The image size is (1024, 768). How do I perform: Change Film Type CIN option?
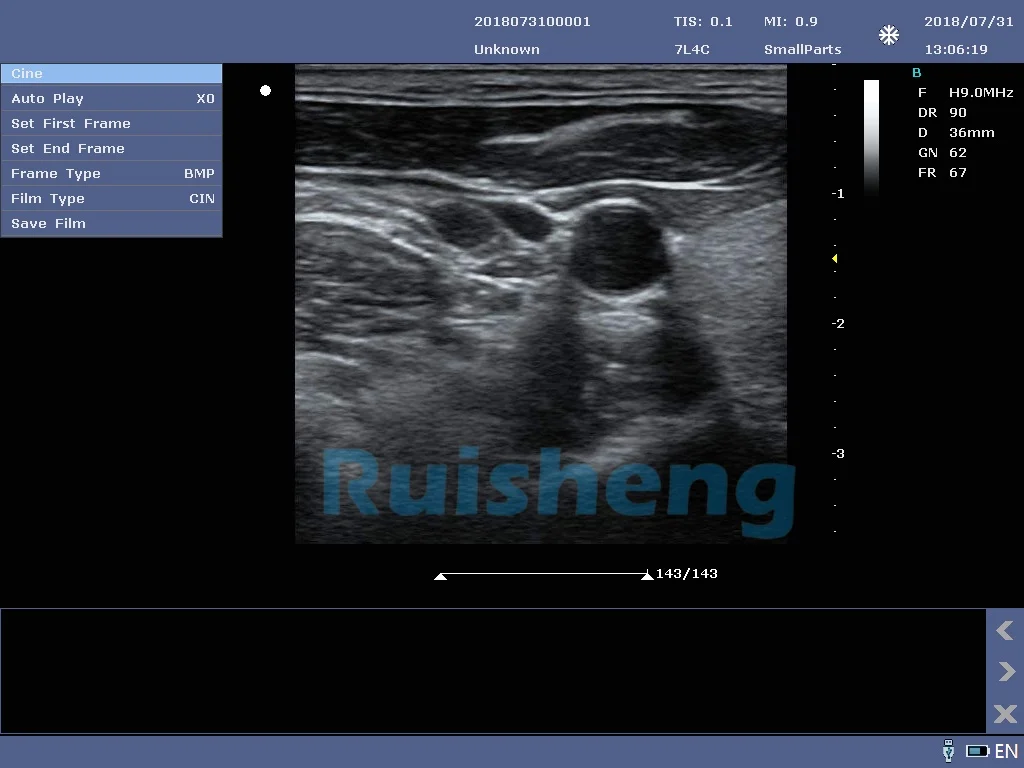pyautogui.click(x=111, y=199)
